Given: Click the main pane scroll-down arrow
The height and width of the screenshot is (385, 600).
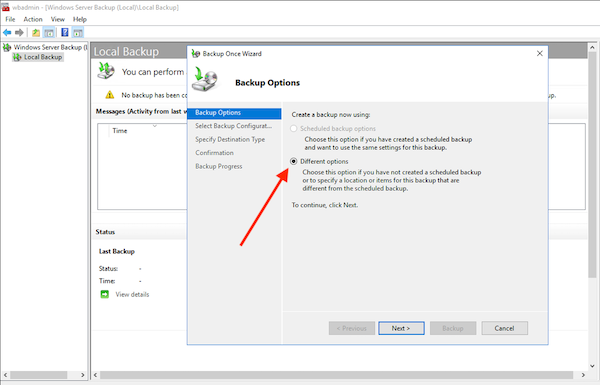Looking at the screenshot, I should 592,366.
